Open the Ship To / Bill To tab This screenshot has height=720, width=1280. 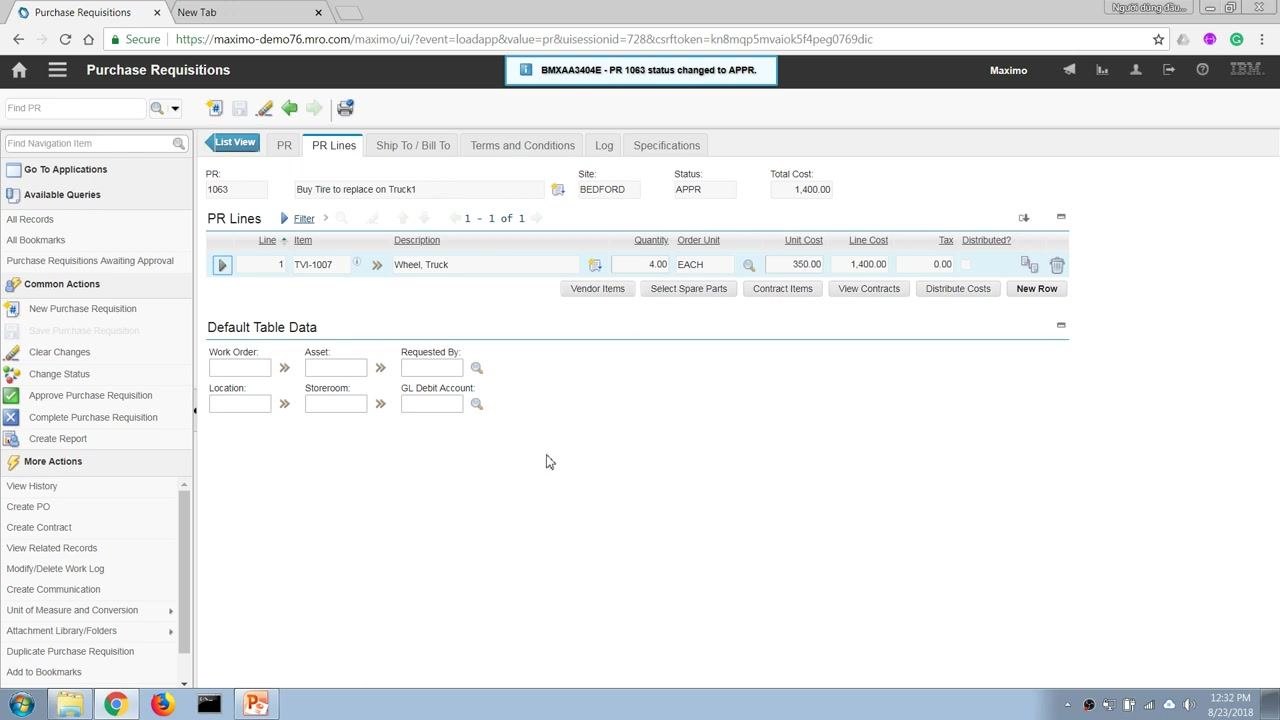coord(413,145)
